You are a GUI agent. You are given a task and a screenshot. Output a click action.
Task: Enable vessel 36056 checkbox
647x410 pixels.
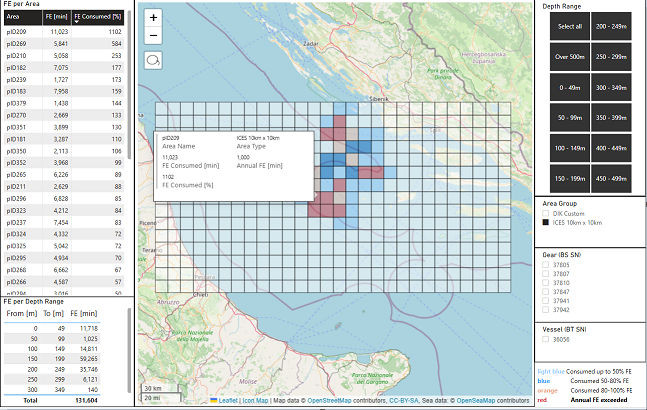point(544,337)
